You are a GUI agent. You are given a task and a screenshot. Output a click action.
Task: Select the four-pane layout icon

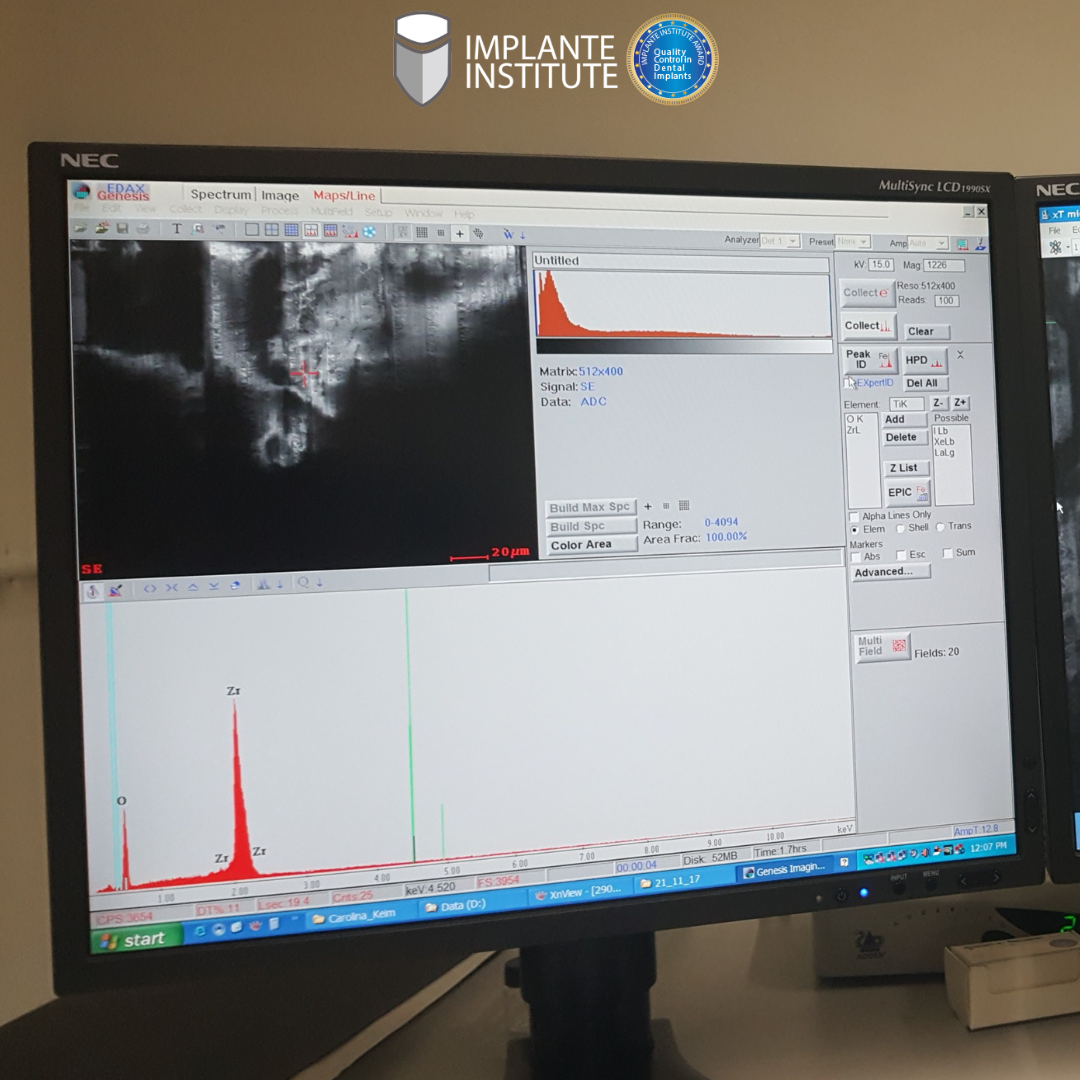(271, 230)
